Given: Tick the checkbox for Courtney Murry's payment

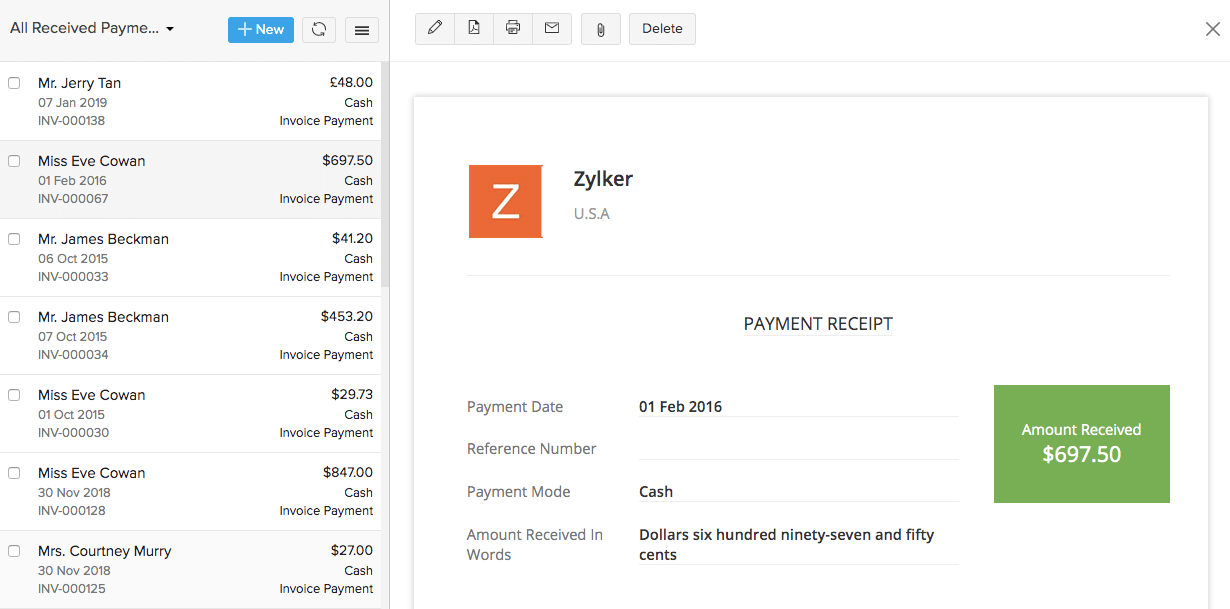Looking at the screenshot, I should coord(13,550).
